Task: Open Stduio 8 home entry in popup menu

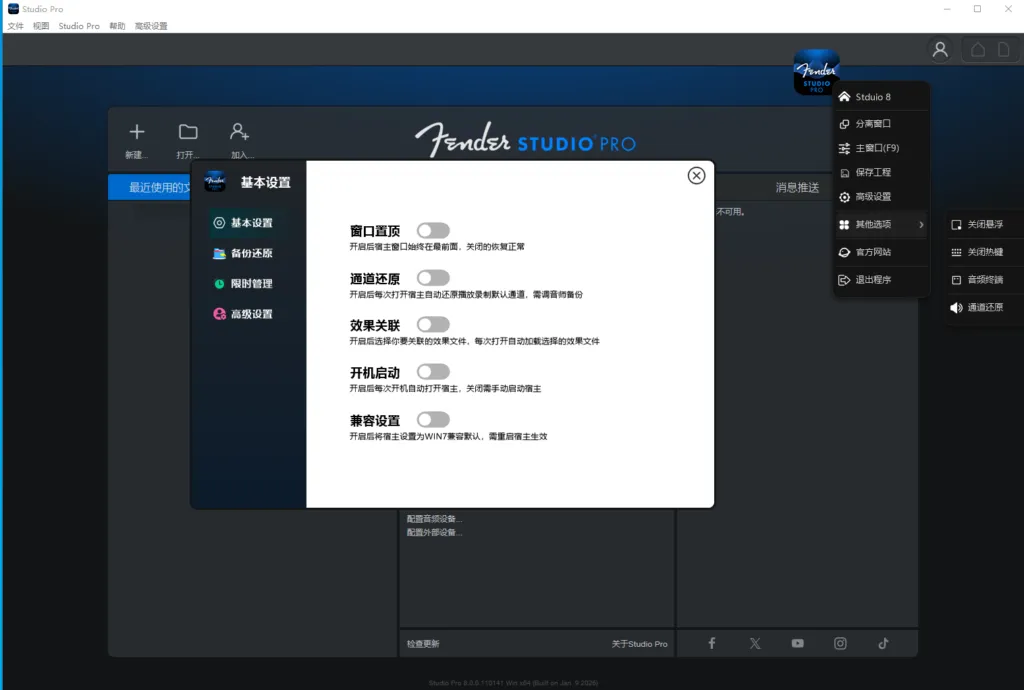Action: click(x=882, y=97)
